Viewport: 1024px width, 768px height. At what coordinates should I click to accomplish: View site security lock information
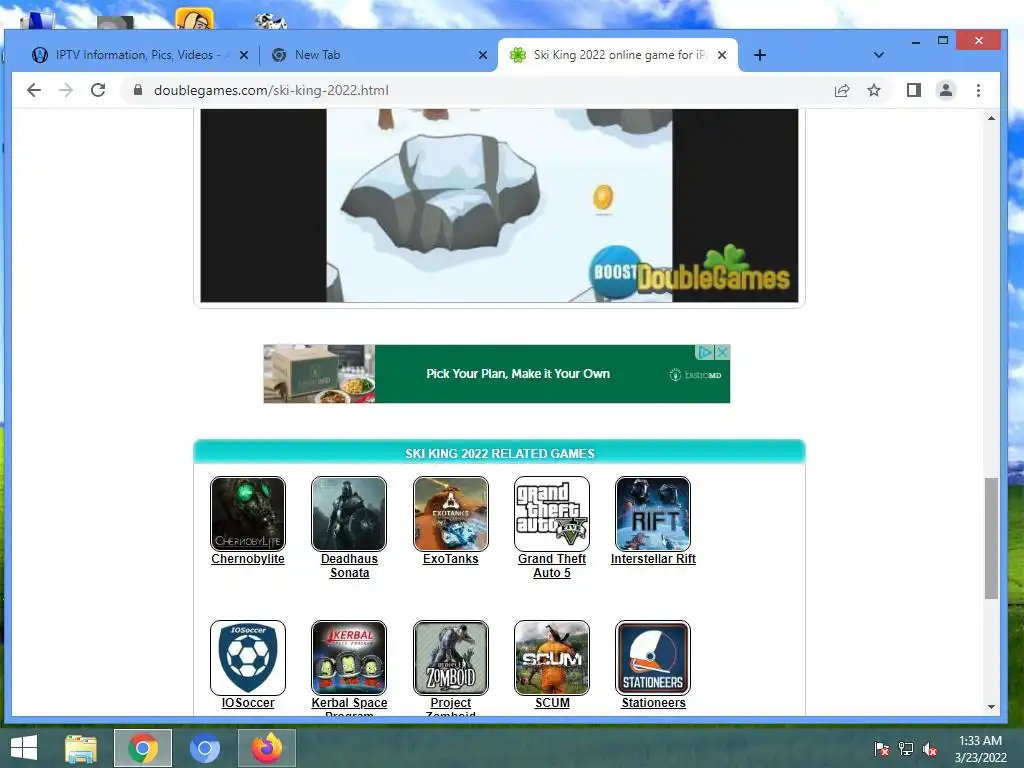[x=138, y=90]
